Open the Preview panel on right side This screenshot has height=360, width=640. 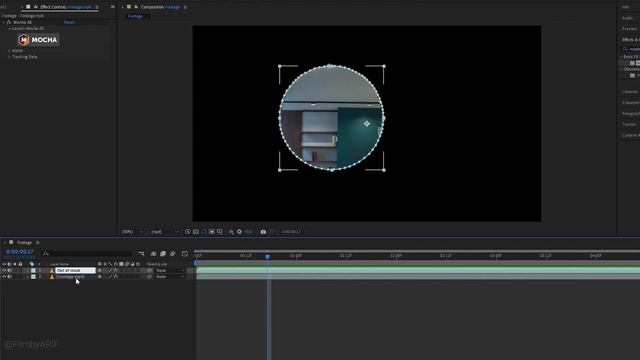(629, 29)
